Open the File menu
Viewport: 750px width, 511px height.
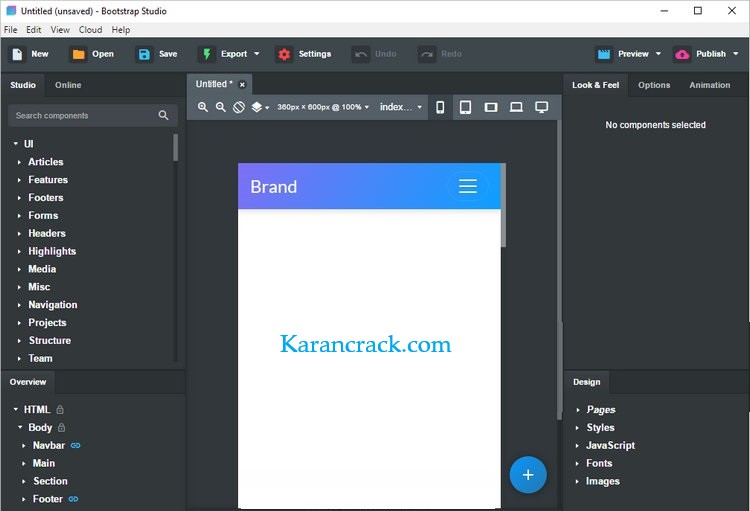point(11,30)
